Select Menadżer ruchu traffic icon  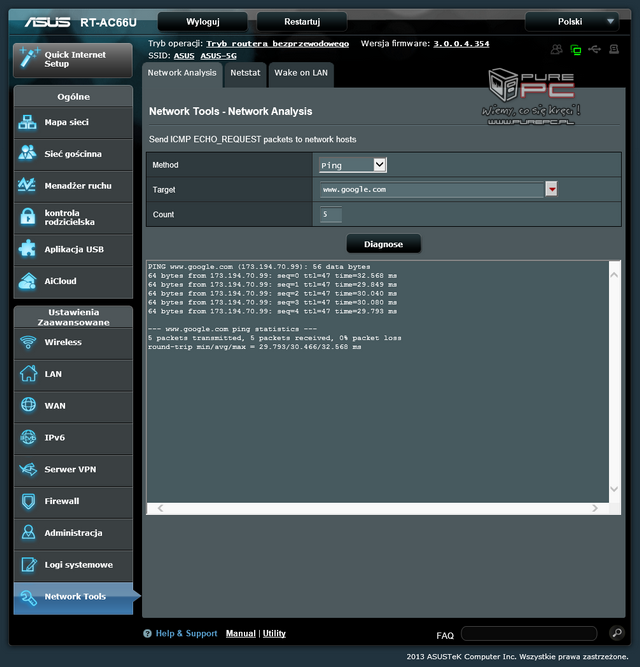click(x=27, y=185)
